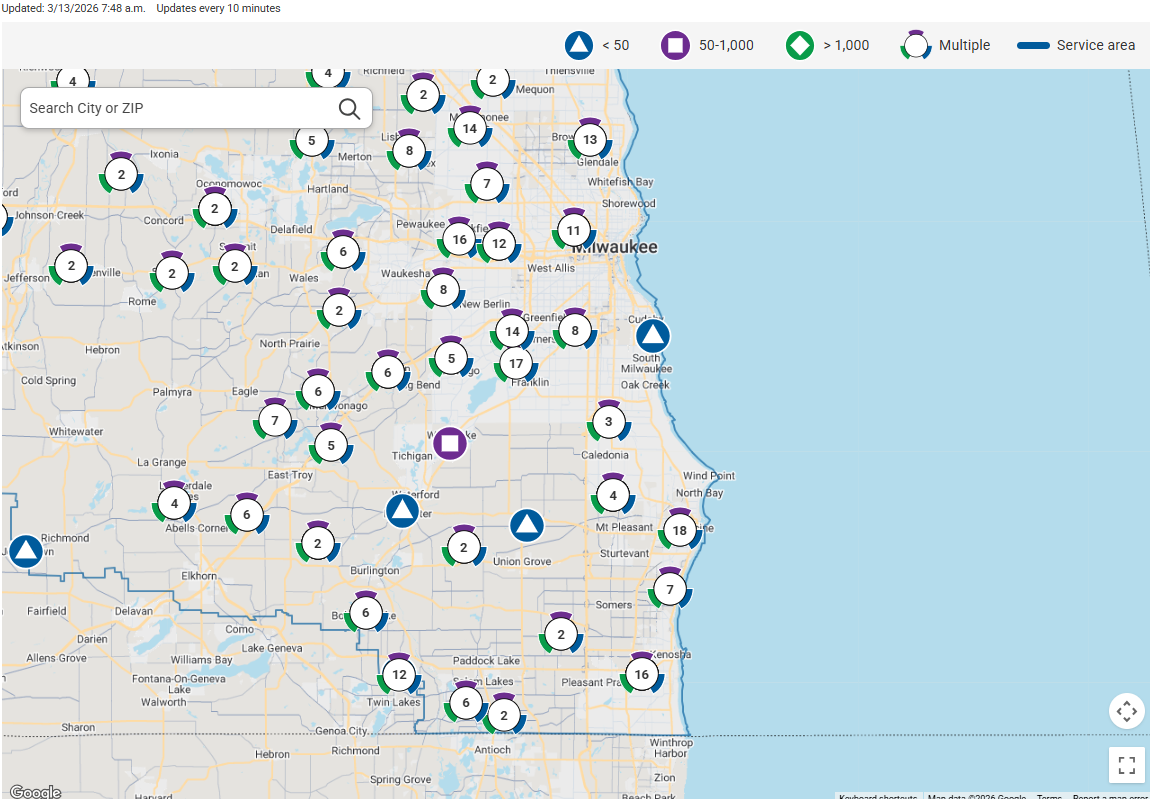The width and height of the screenshot is (1150, 799).
Task: Open the Keyboard shortcuts panel
Action: [877, 797]
